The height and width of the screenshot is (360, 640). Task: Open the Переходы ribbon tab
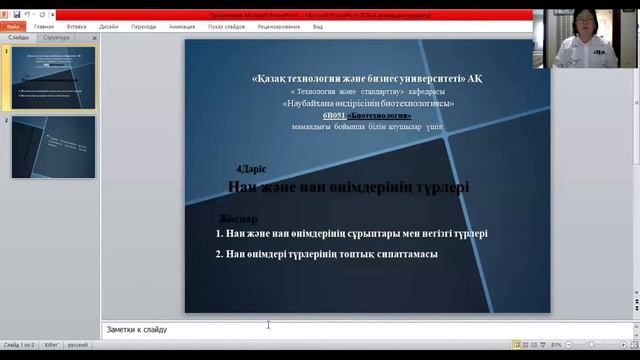[x=144, y=27]
